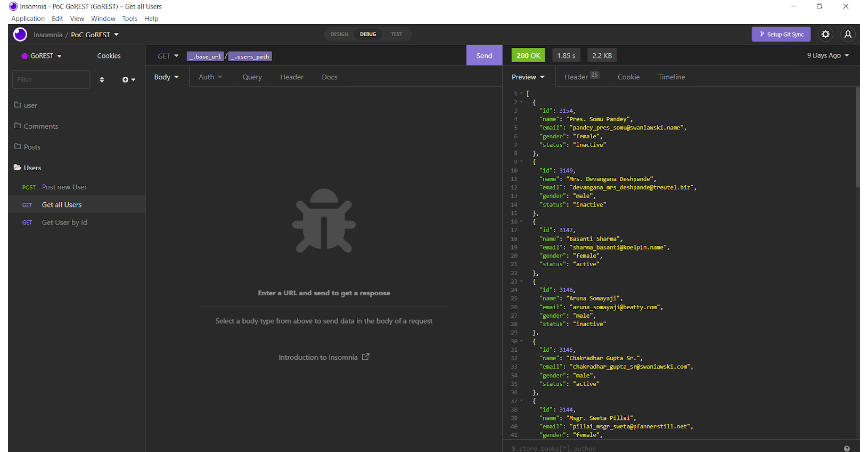
Task: Click the 1.85 s response time badge
Action: [566, 55]
